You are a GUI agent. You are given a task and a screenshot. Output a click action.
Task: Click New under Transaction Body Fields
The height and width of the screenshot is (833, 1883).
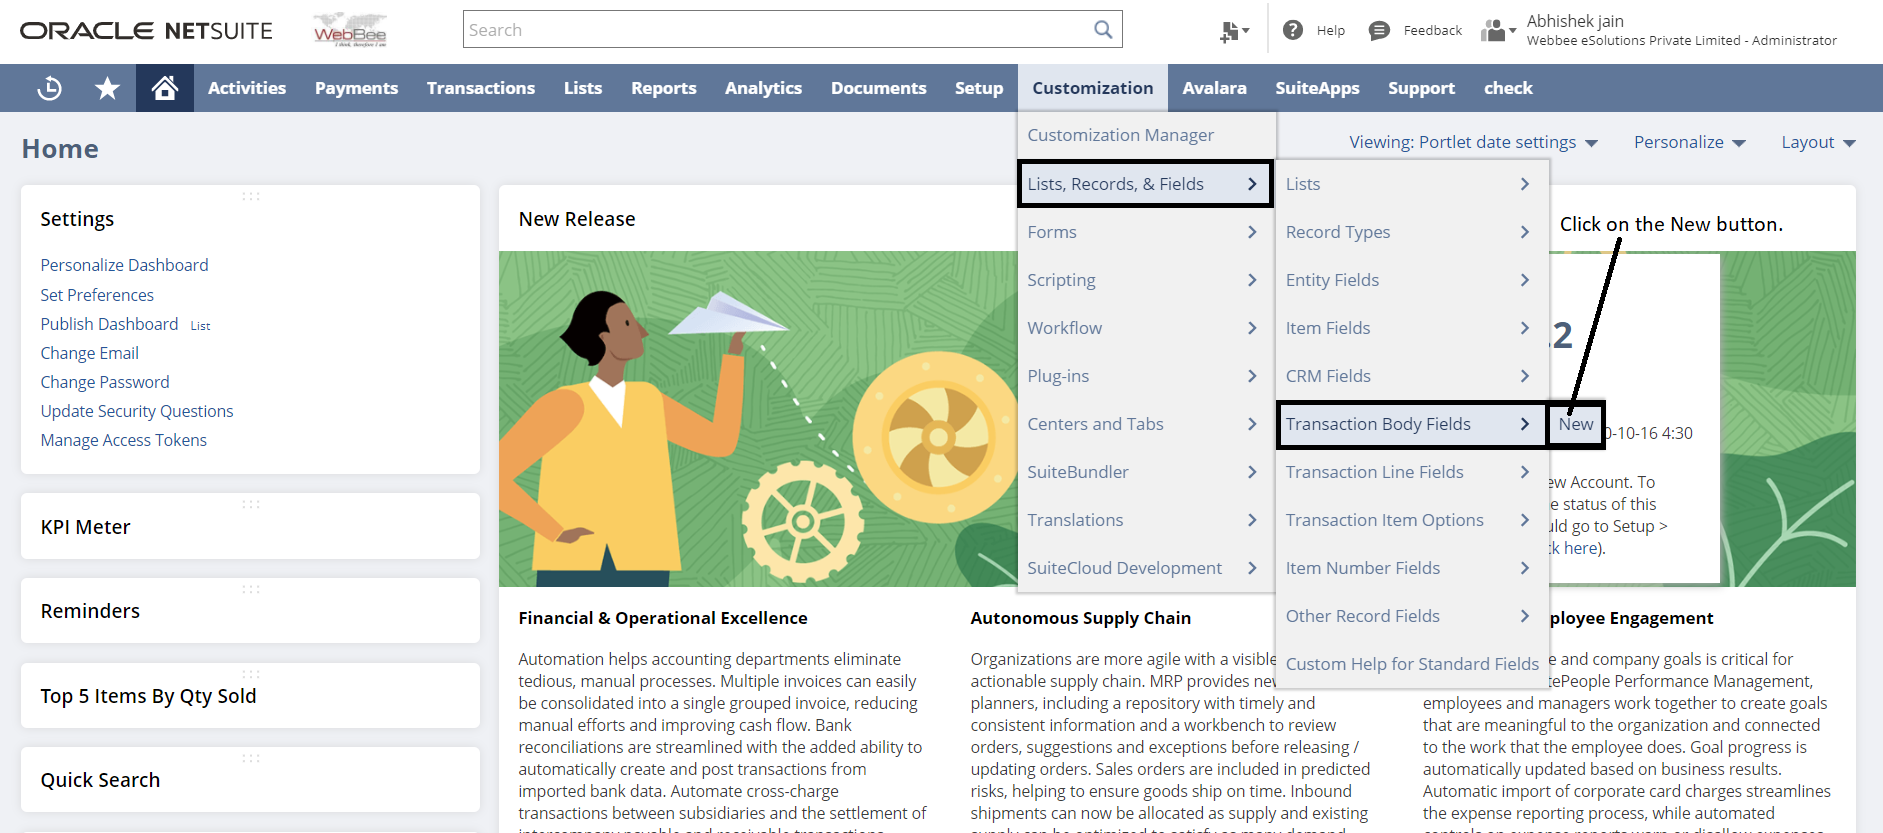[x=1576, y=424]
